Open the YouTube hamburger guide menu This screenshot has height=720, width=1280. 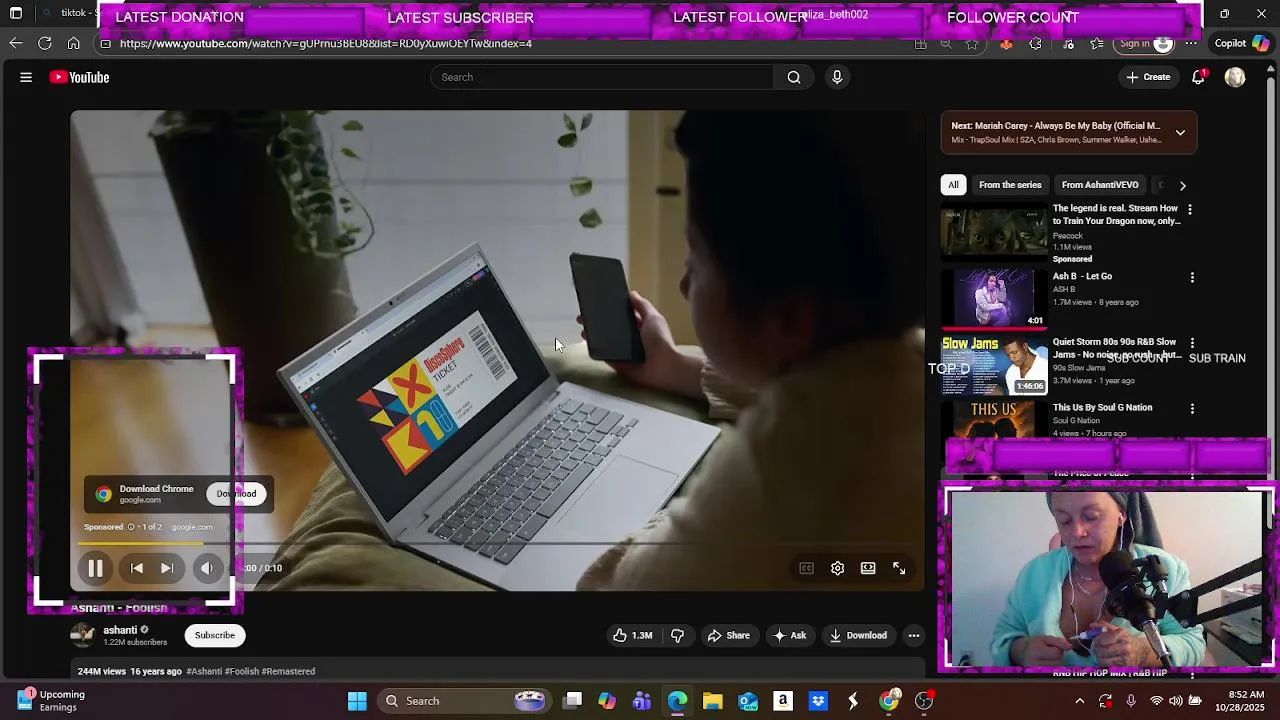pyautogui.click(x=26, y=77)
